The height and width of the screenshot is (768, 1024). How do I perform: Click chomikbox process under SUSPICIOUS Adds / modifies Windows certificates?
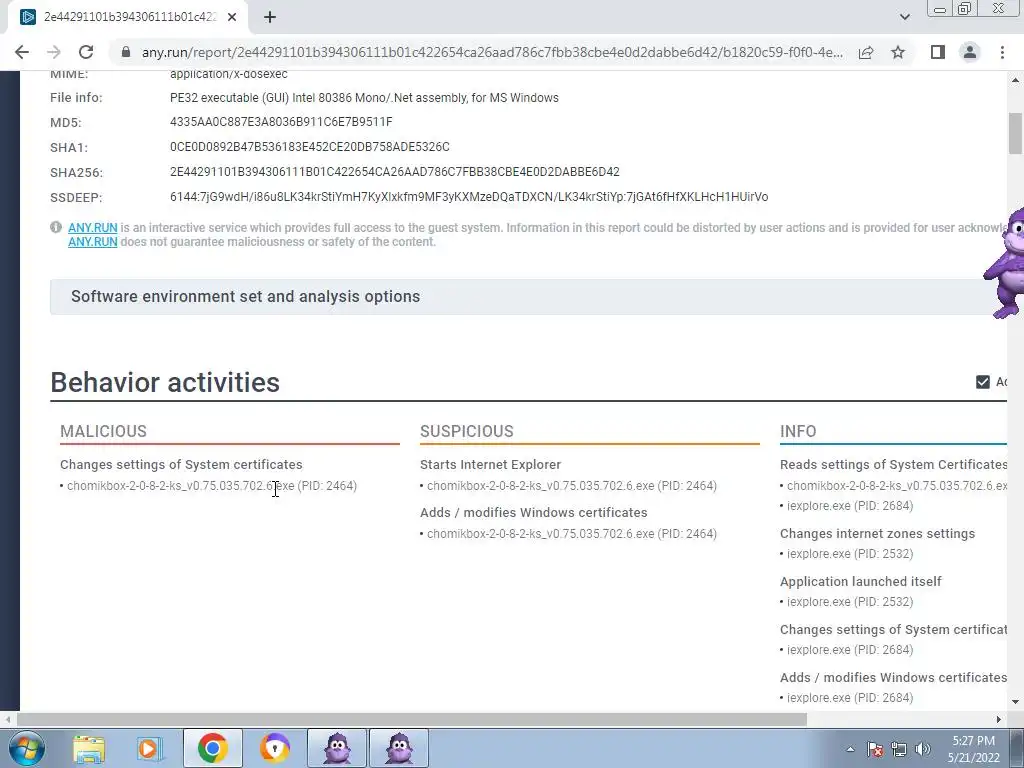(571, 534)
